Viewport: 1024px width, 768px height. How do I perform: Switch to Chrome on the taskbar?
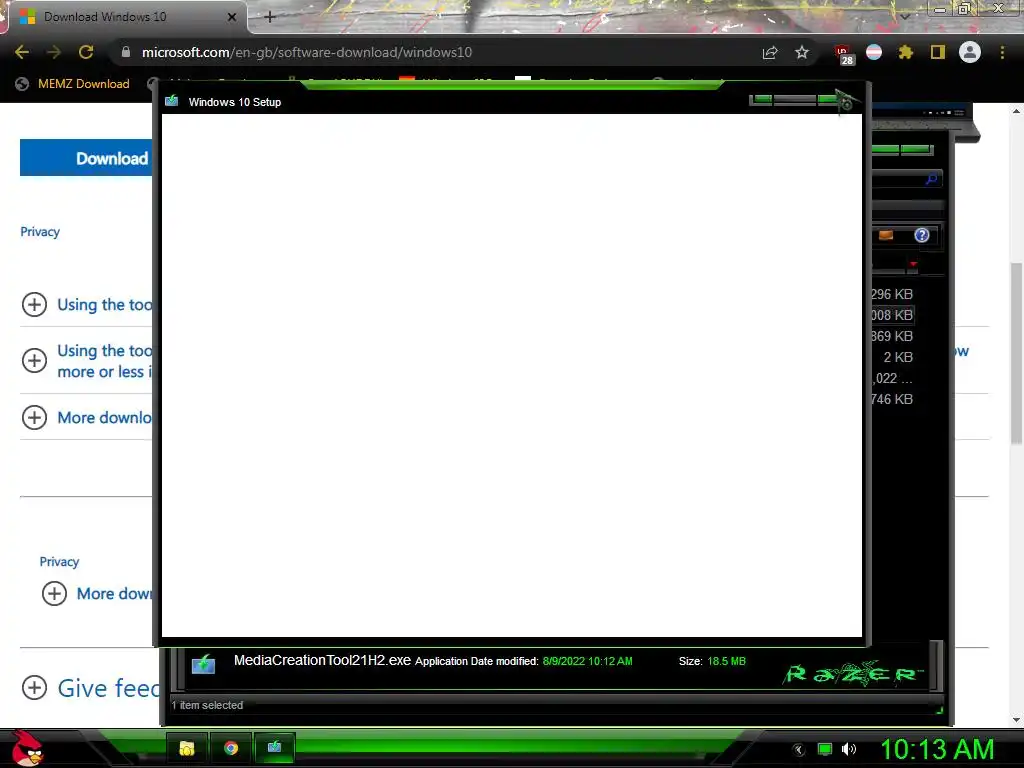[x=231, y=748]
